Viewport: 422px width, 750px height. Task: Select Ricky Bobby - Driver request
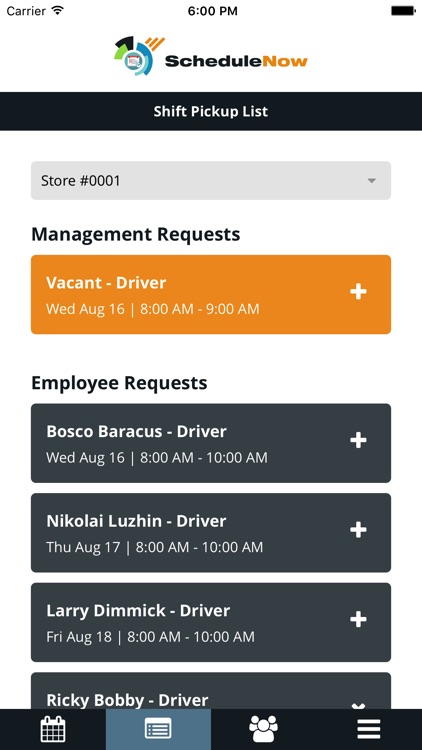[211, 691]
